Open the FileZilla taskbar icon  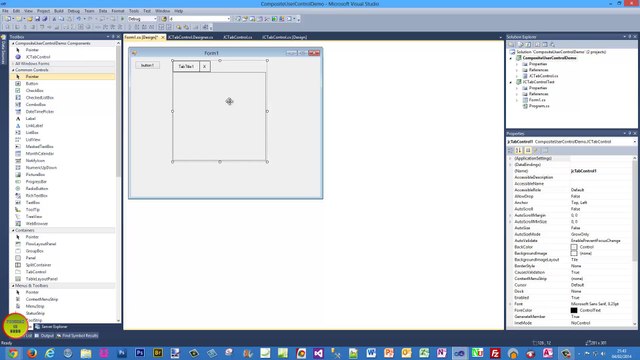coord(495,353)
